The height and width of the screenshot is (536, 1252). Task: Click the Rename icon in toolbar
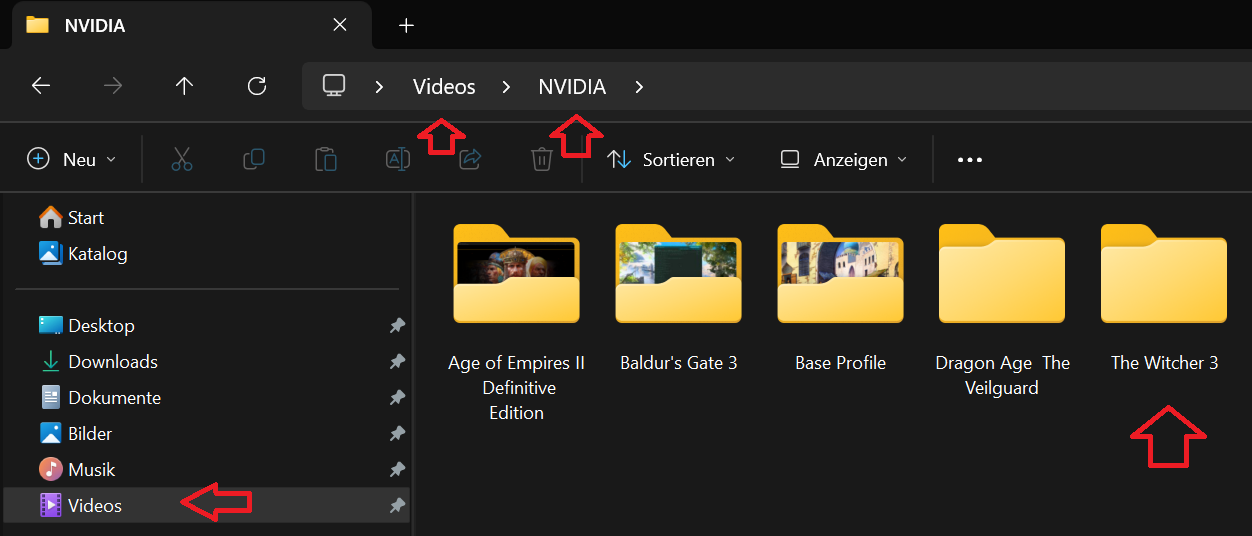398,159
